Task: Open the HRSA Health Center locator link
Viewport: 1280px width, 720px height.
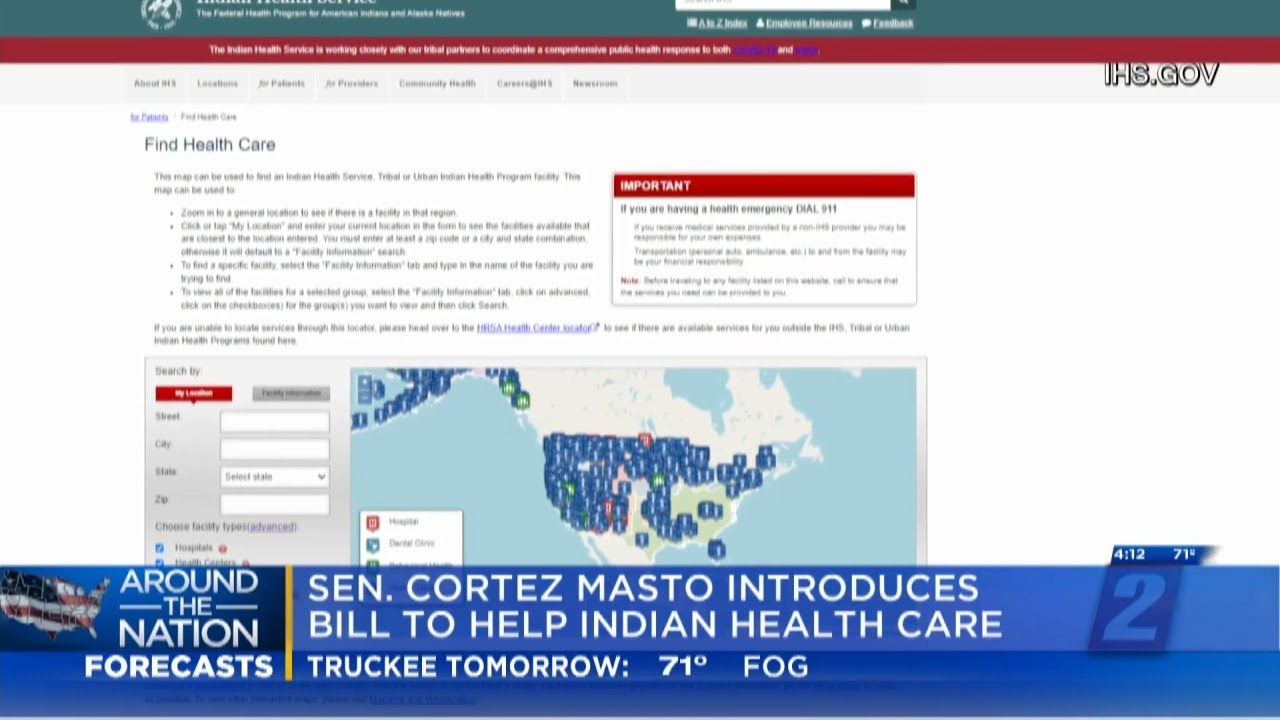Action: coord(534,327)
